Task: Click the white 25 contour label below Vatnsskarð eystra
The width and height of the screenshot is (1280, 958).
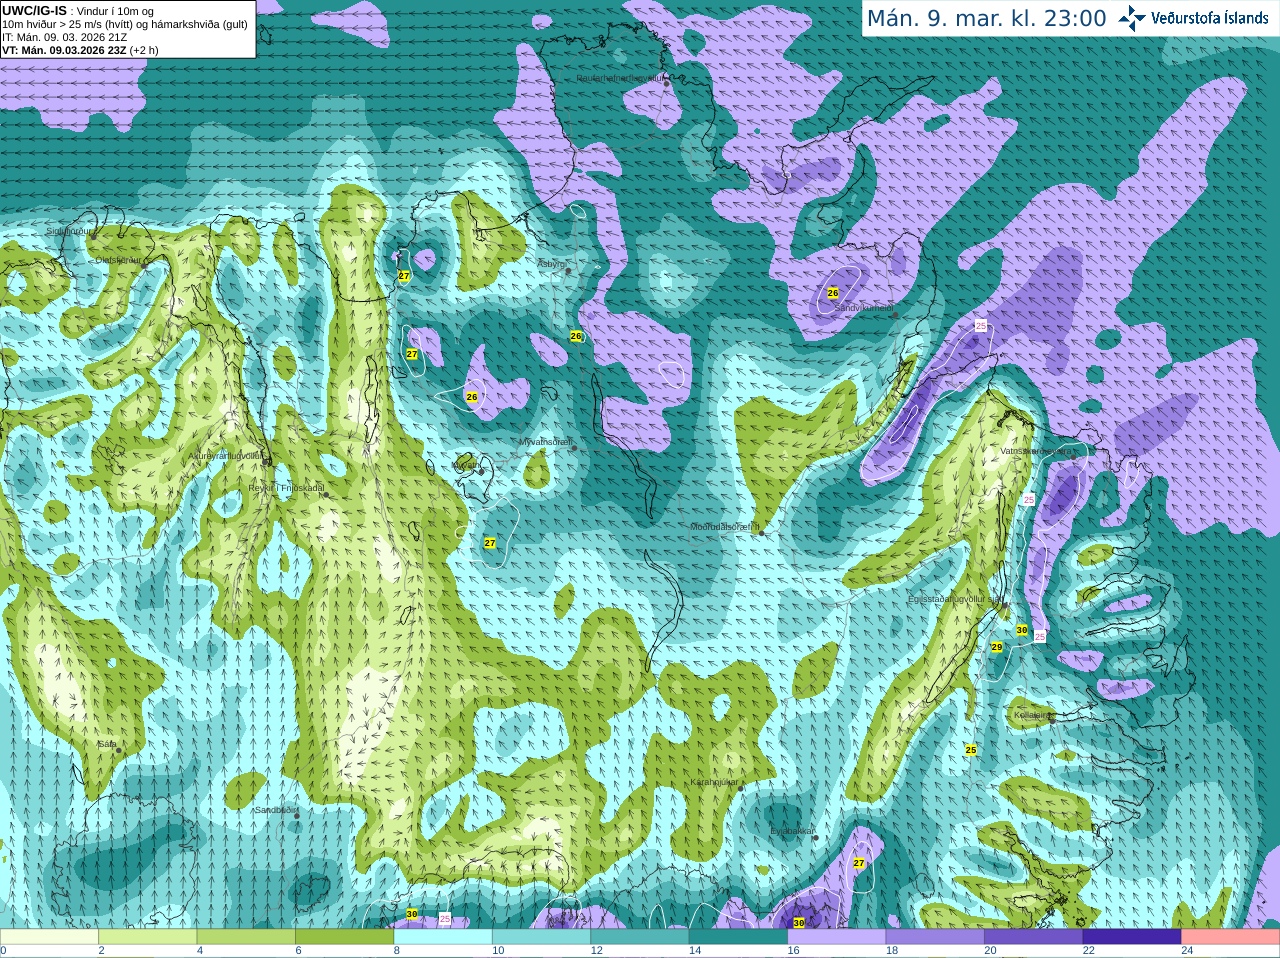Action: pos(1029,499)
